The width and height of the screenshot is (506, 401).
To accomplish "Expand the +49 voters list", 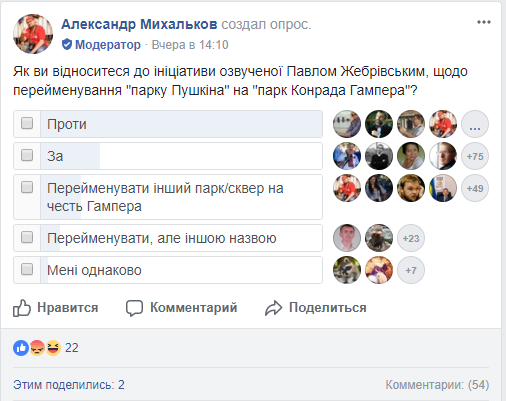I will [475, 188].
